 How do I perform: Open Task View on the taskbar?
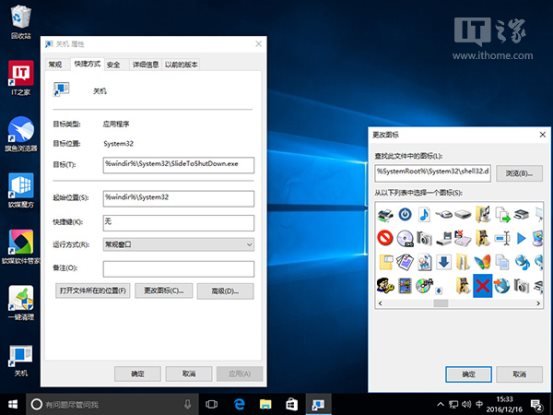tap(212, 404)
